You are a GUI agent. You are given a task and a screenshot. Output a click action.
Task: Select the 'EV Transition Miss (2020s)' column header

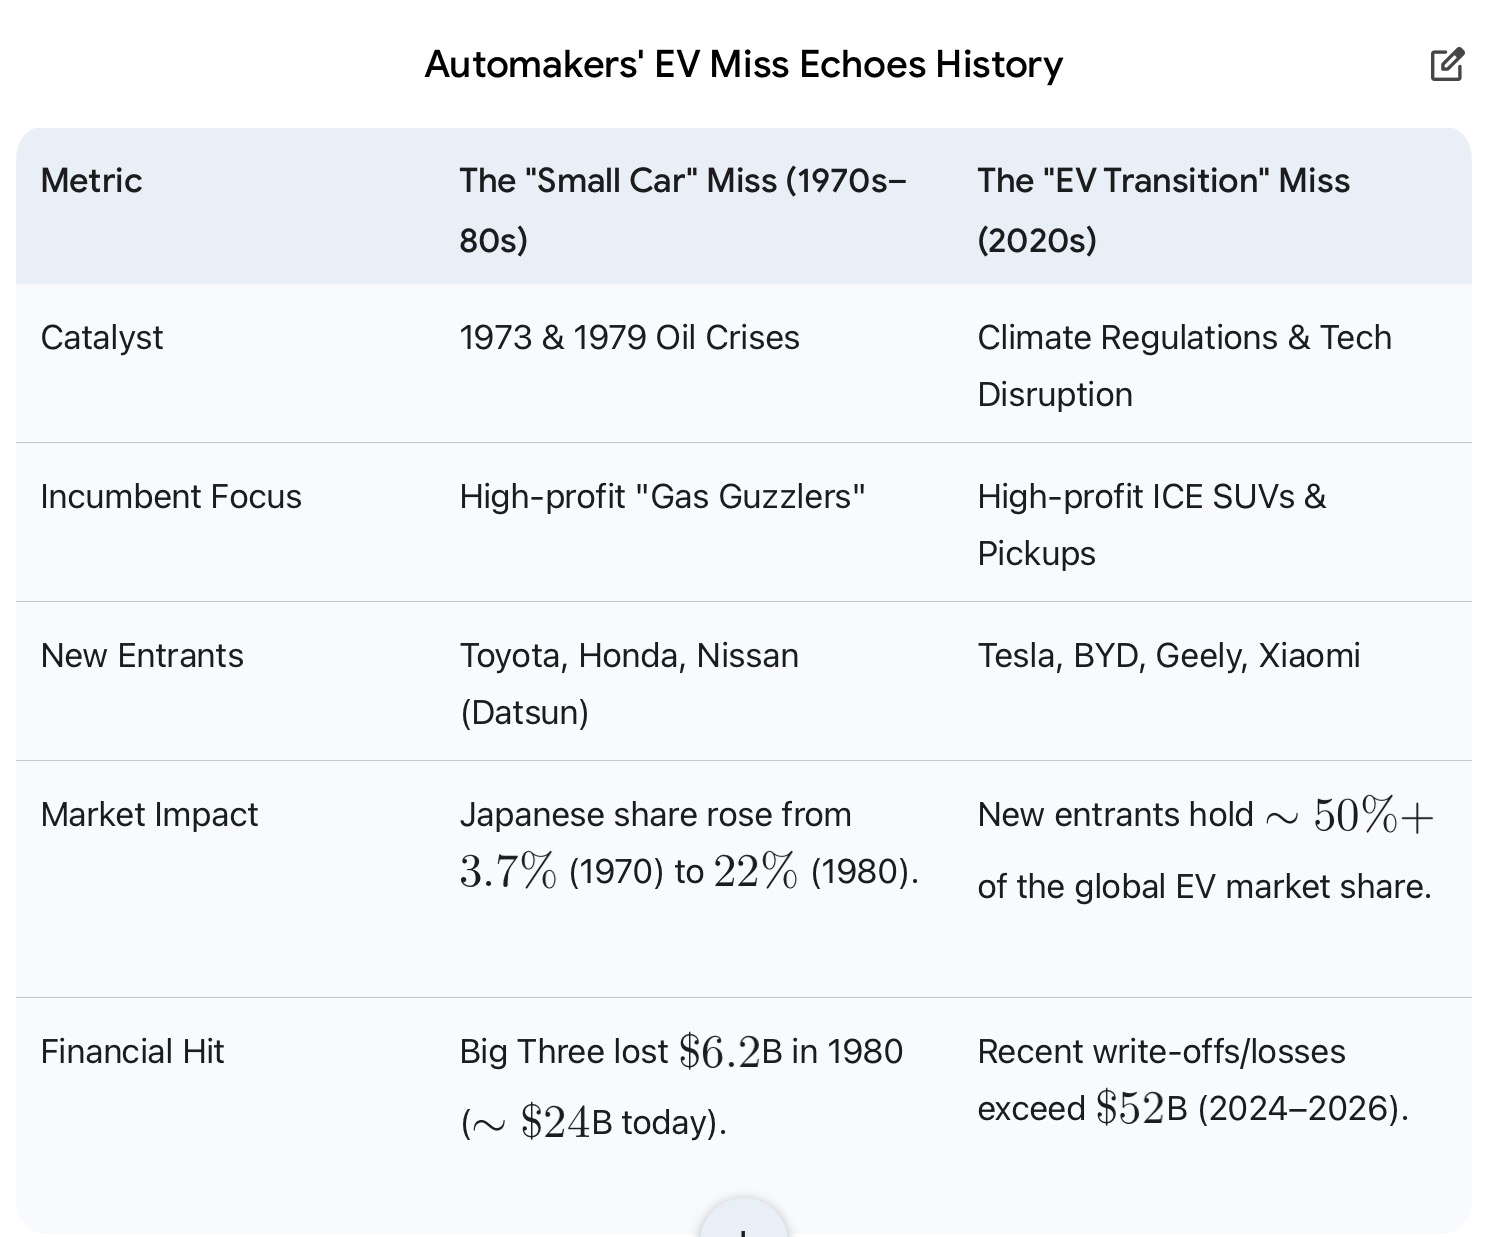tap(1163, 210)
